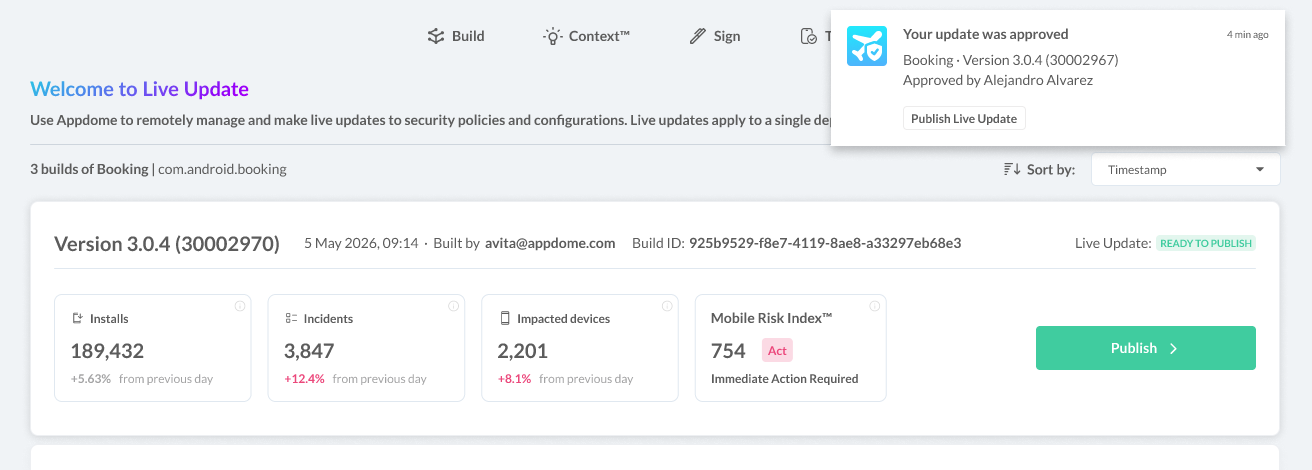This screenshot has height=470, width=1312.
Task: Click builder email avita@appdome.com
Action: click(550, 243)
